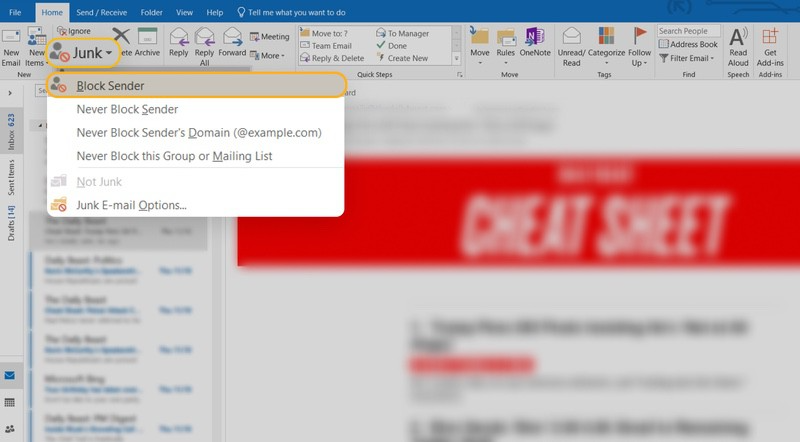Click 'Tell me what you want to do'
The width and height of the screenshot is (800, 442).
tap(291, 12)
